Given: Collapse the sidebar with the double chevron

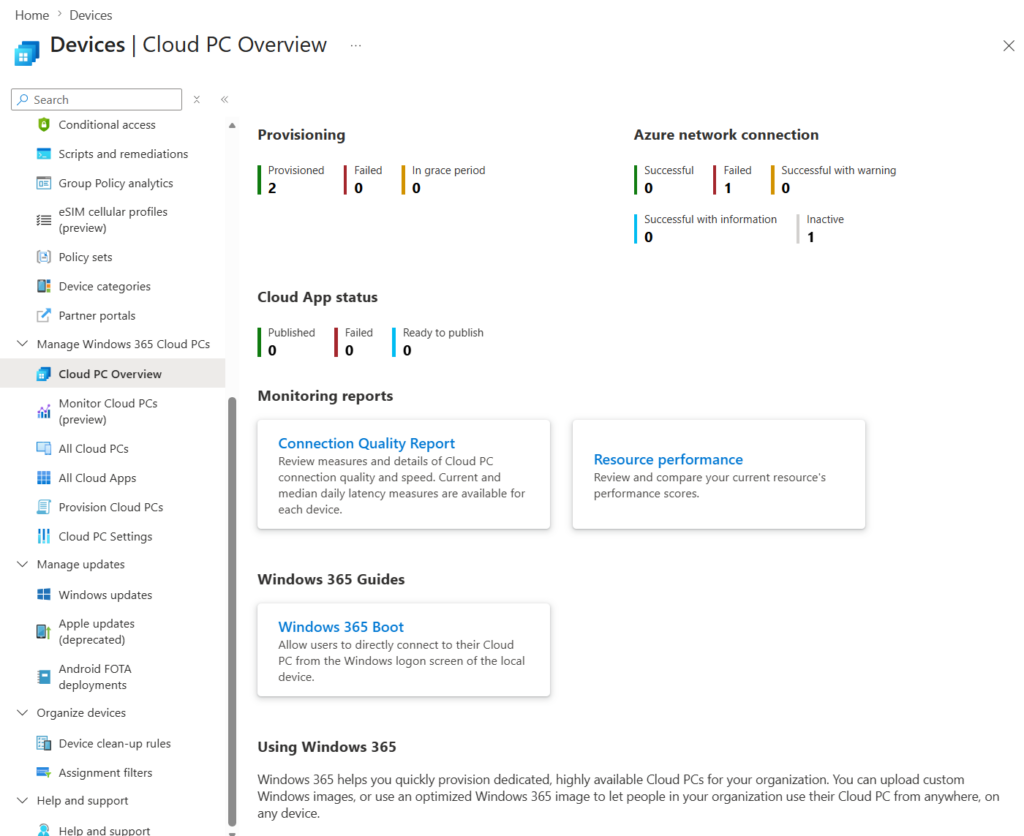Looking at the screenshot, I should tap(224, 99).
